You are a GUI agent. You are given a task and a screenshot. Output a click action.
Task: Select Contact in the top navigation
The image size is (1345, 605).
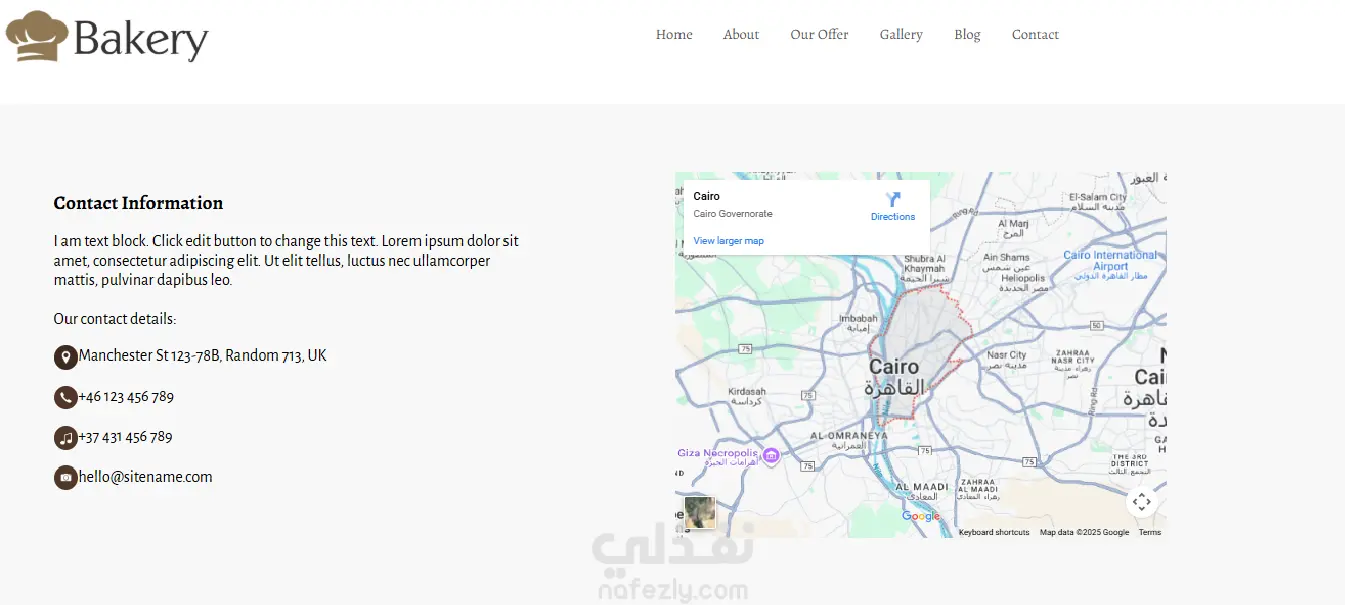[1035, 34]
